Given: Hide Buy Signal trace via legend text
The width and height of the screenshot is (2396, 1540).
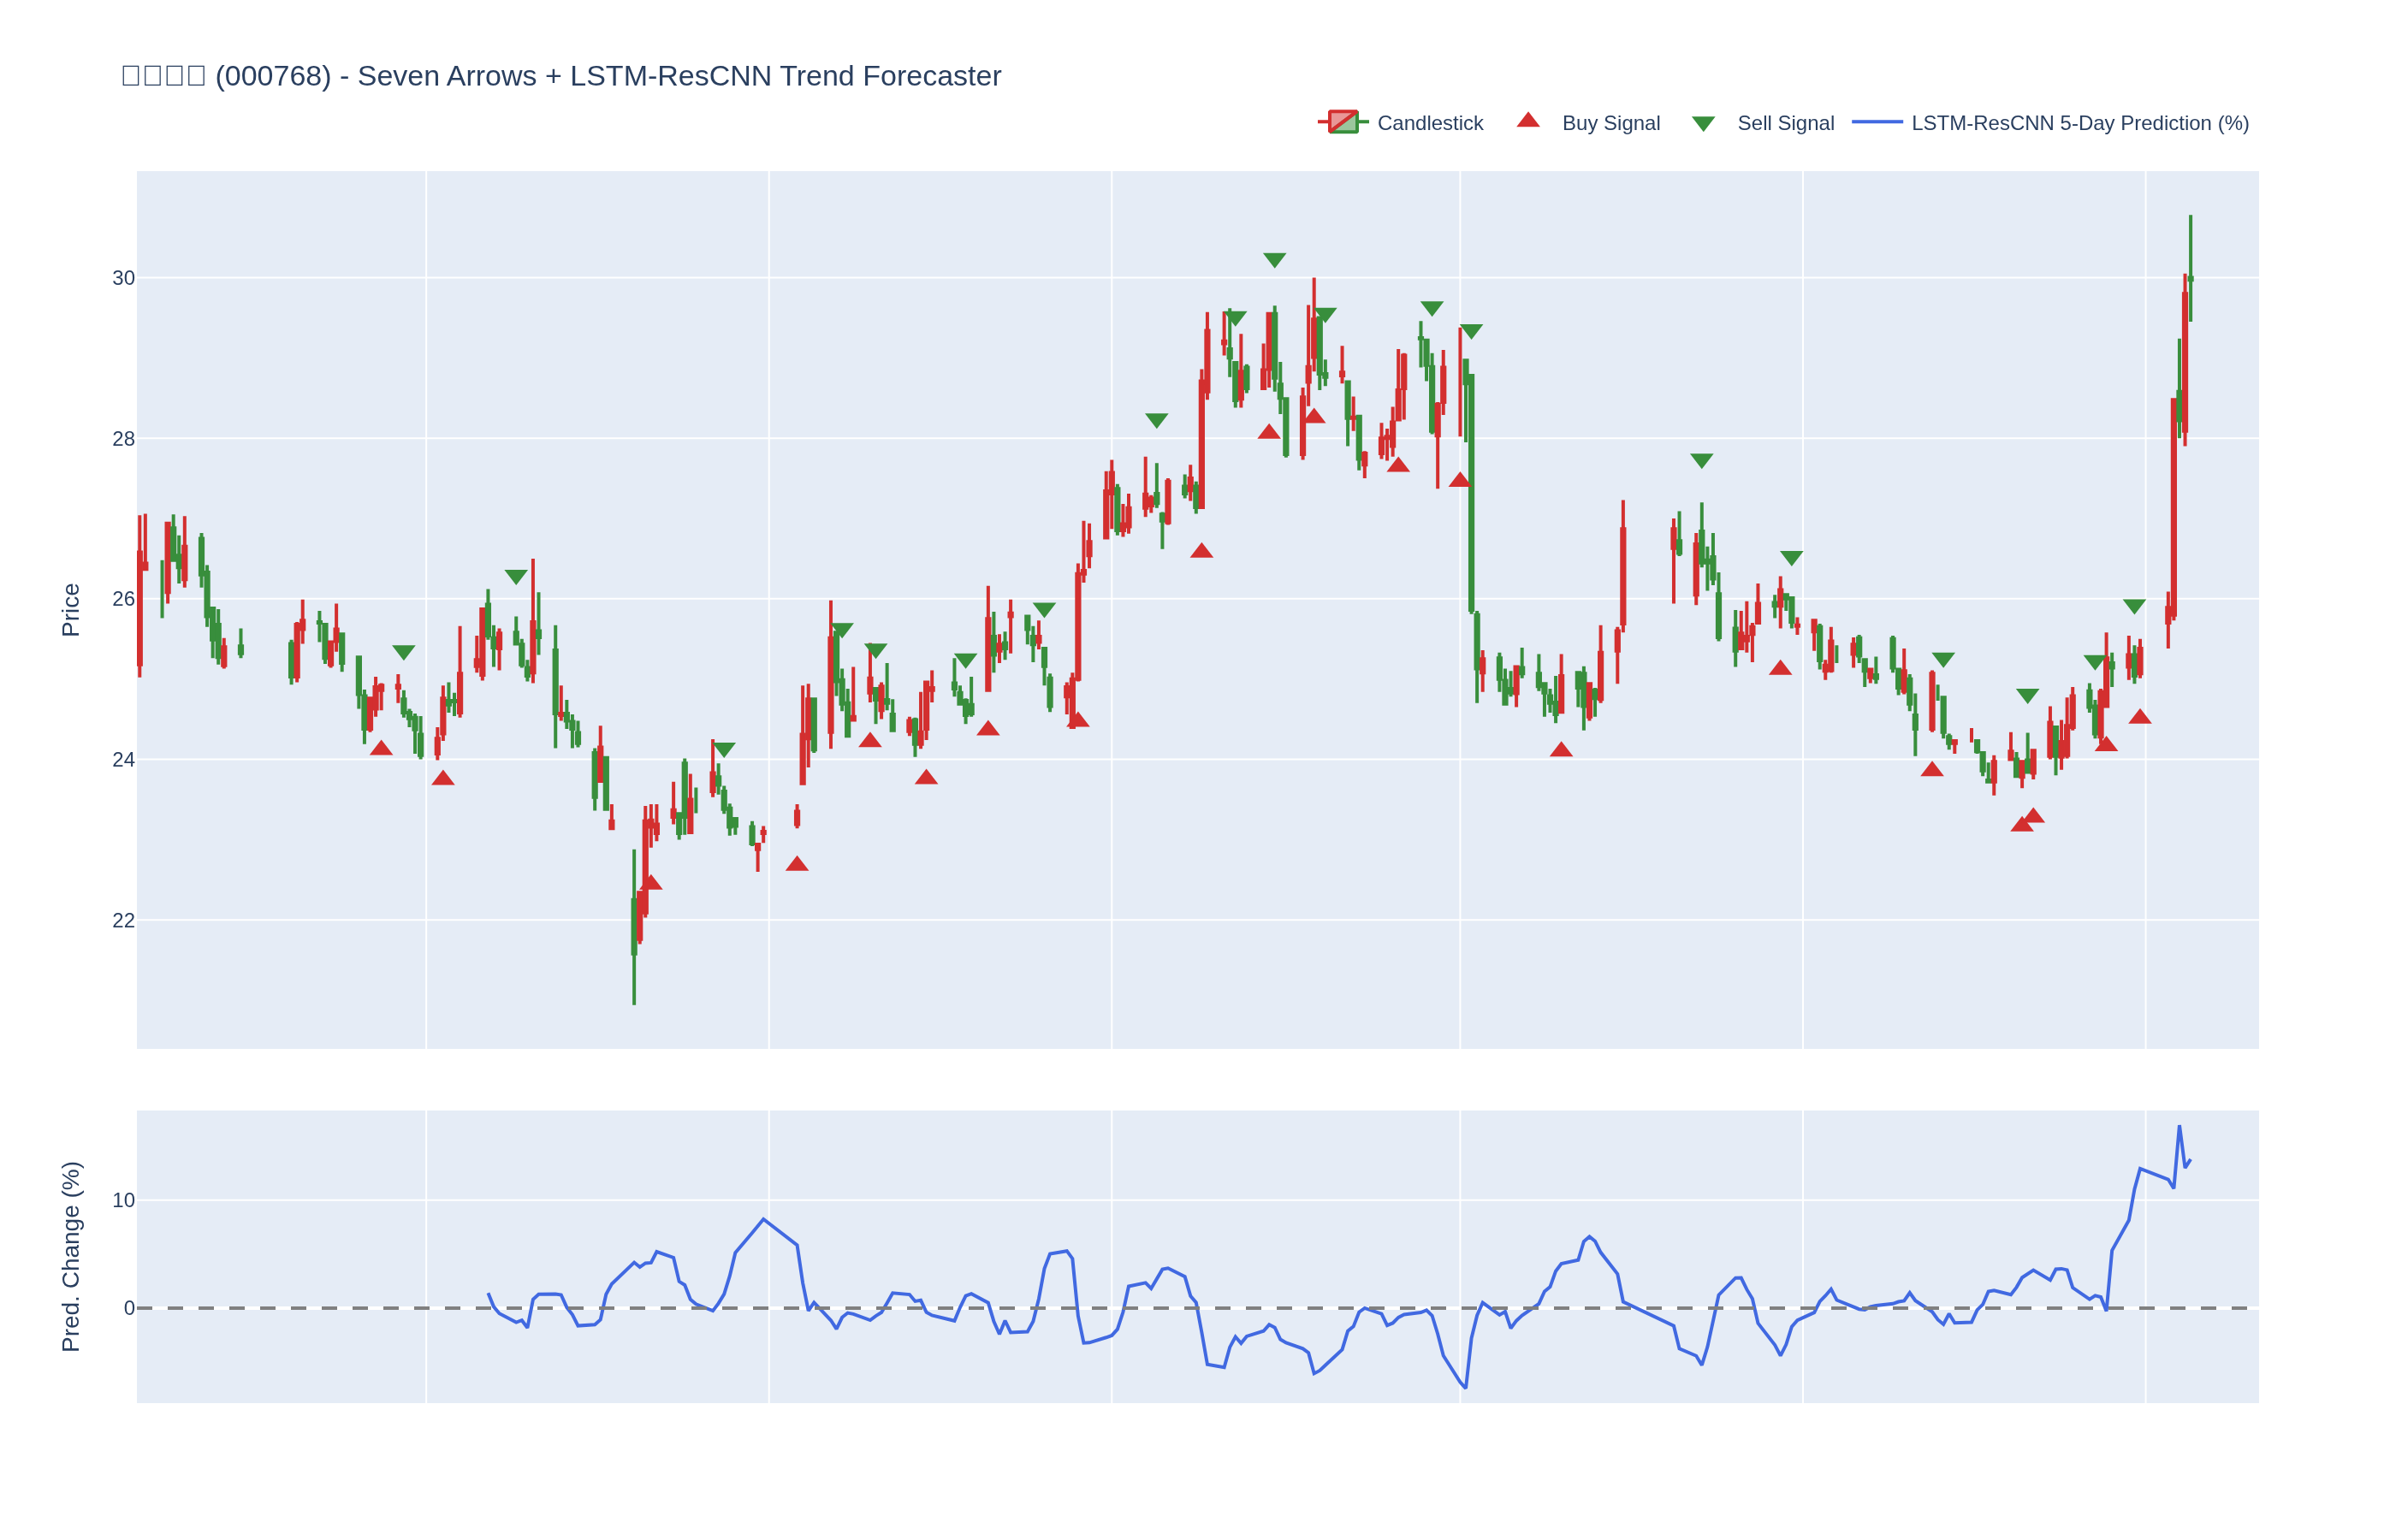Looking at the screenshot, I should click(1610, 123).
